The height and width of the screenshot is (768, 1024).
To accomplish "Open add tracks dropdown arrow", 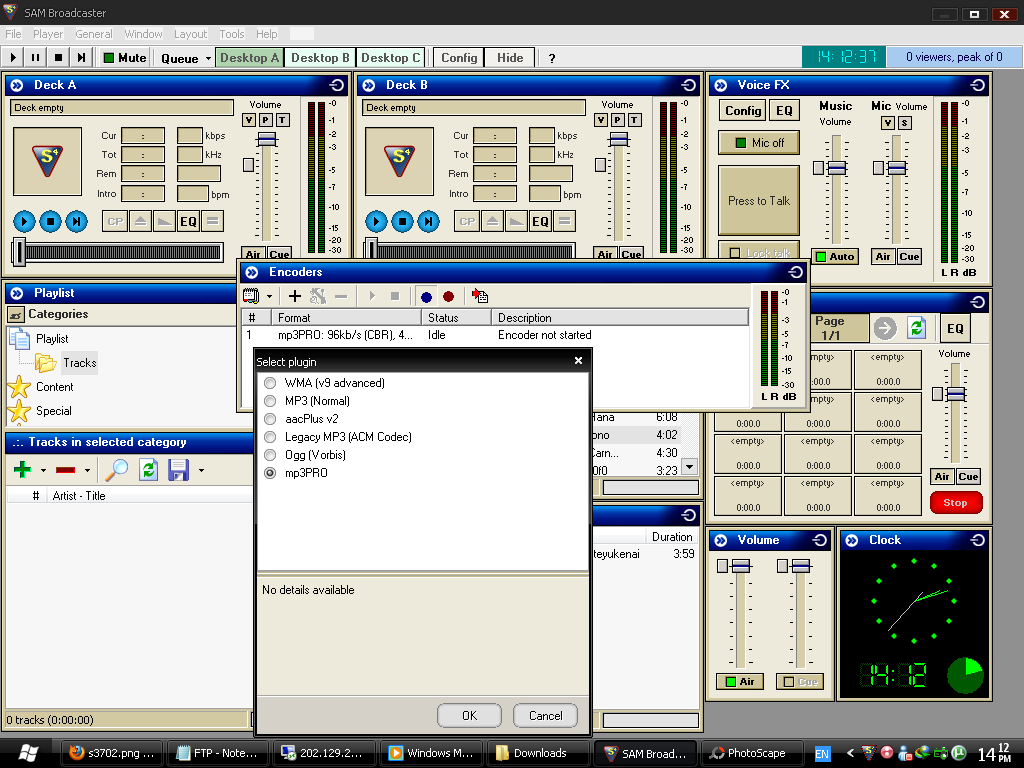I will pyautogui.click(x=43, y=470).
